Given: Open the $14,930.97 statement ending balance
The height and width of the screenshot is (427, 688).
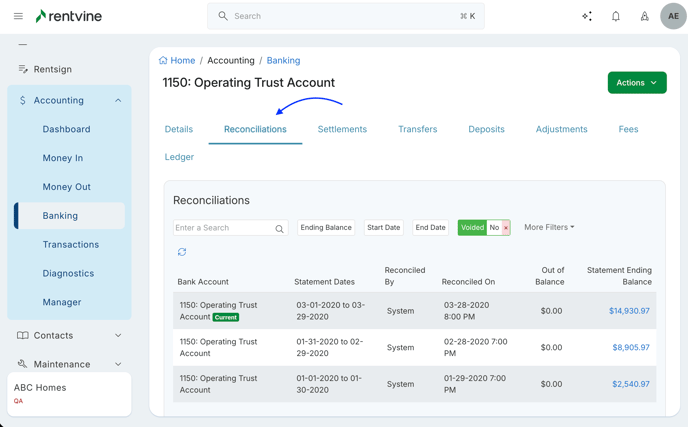Looking at the screenshot, I should 629,311.
